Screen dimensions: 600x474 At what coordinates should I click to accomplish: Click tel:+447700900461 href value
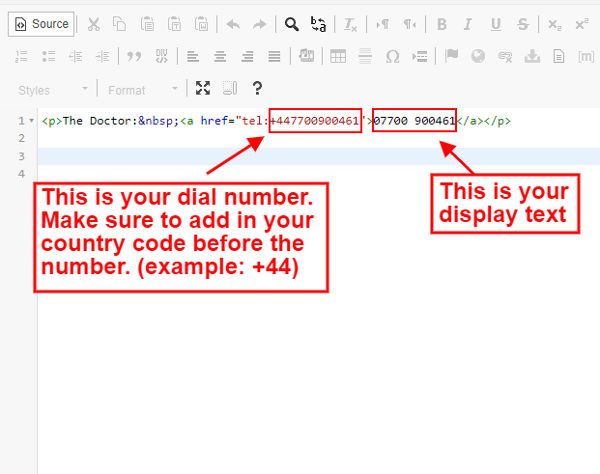(300, 121)
